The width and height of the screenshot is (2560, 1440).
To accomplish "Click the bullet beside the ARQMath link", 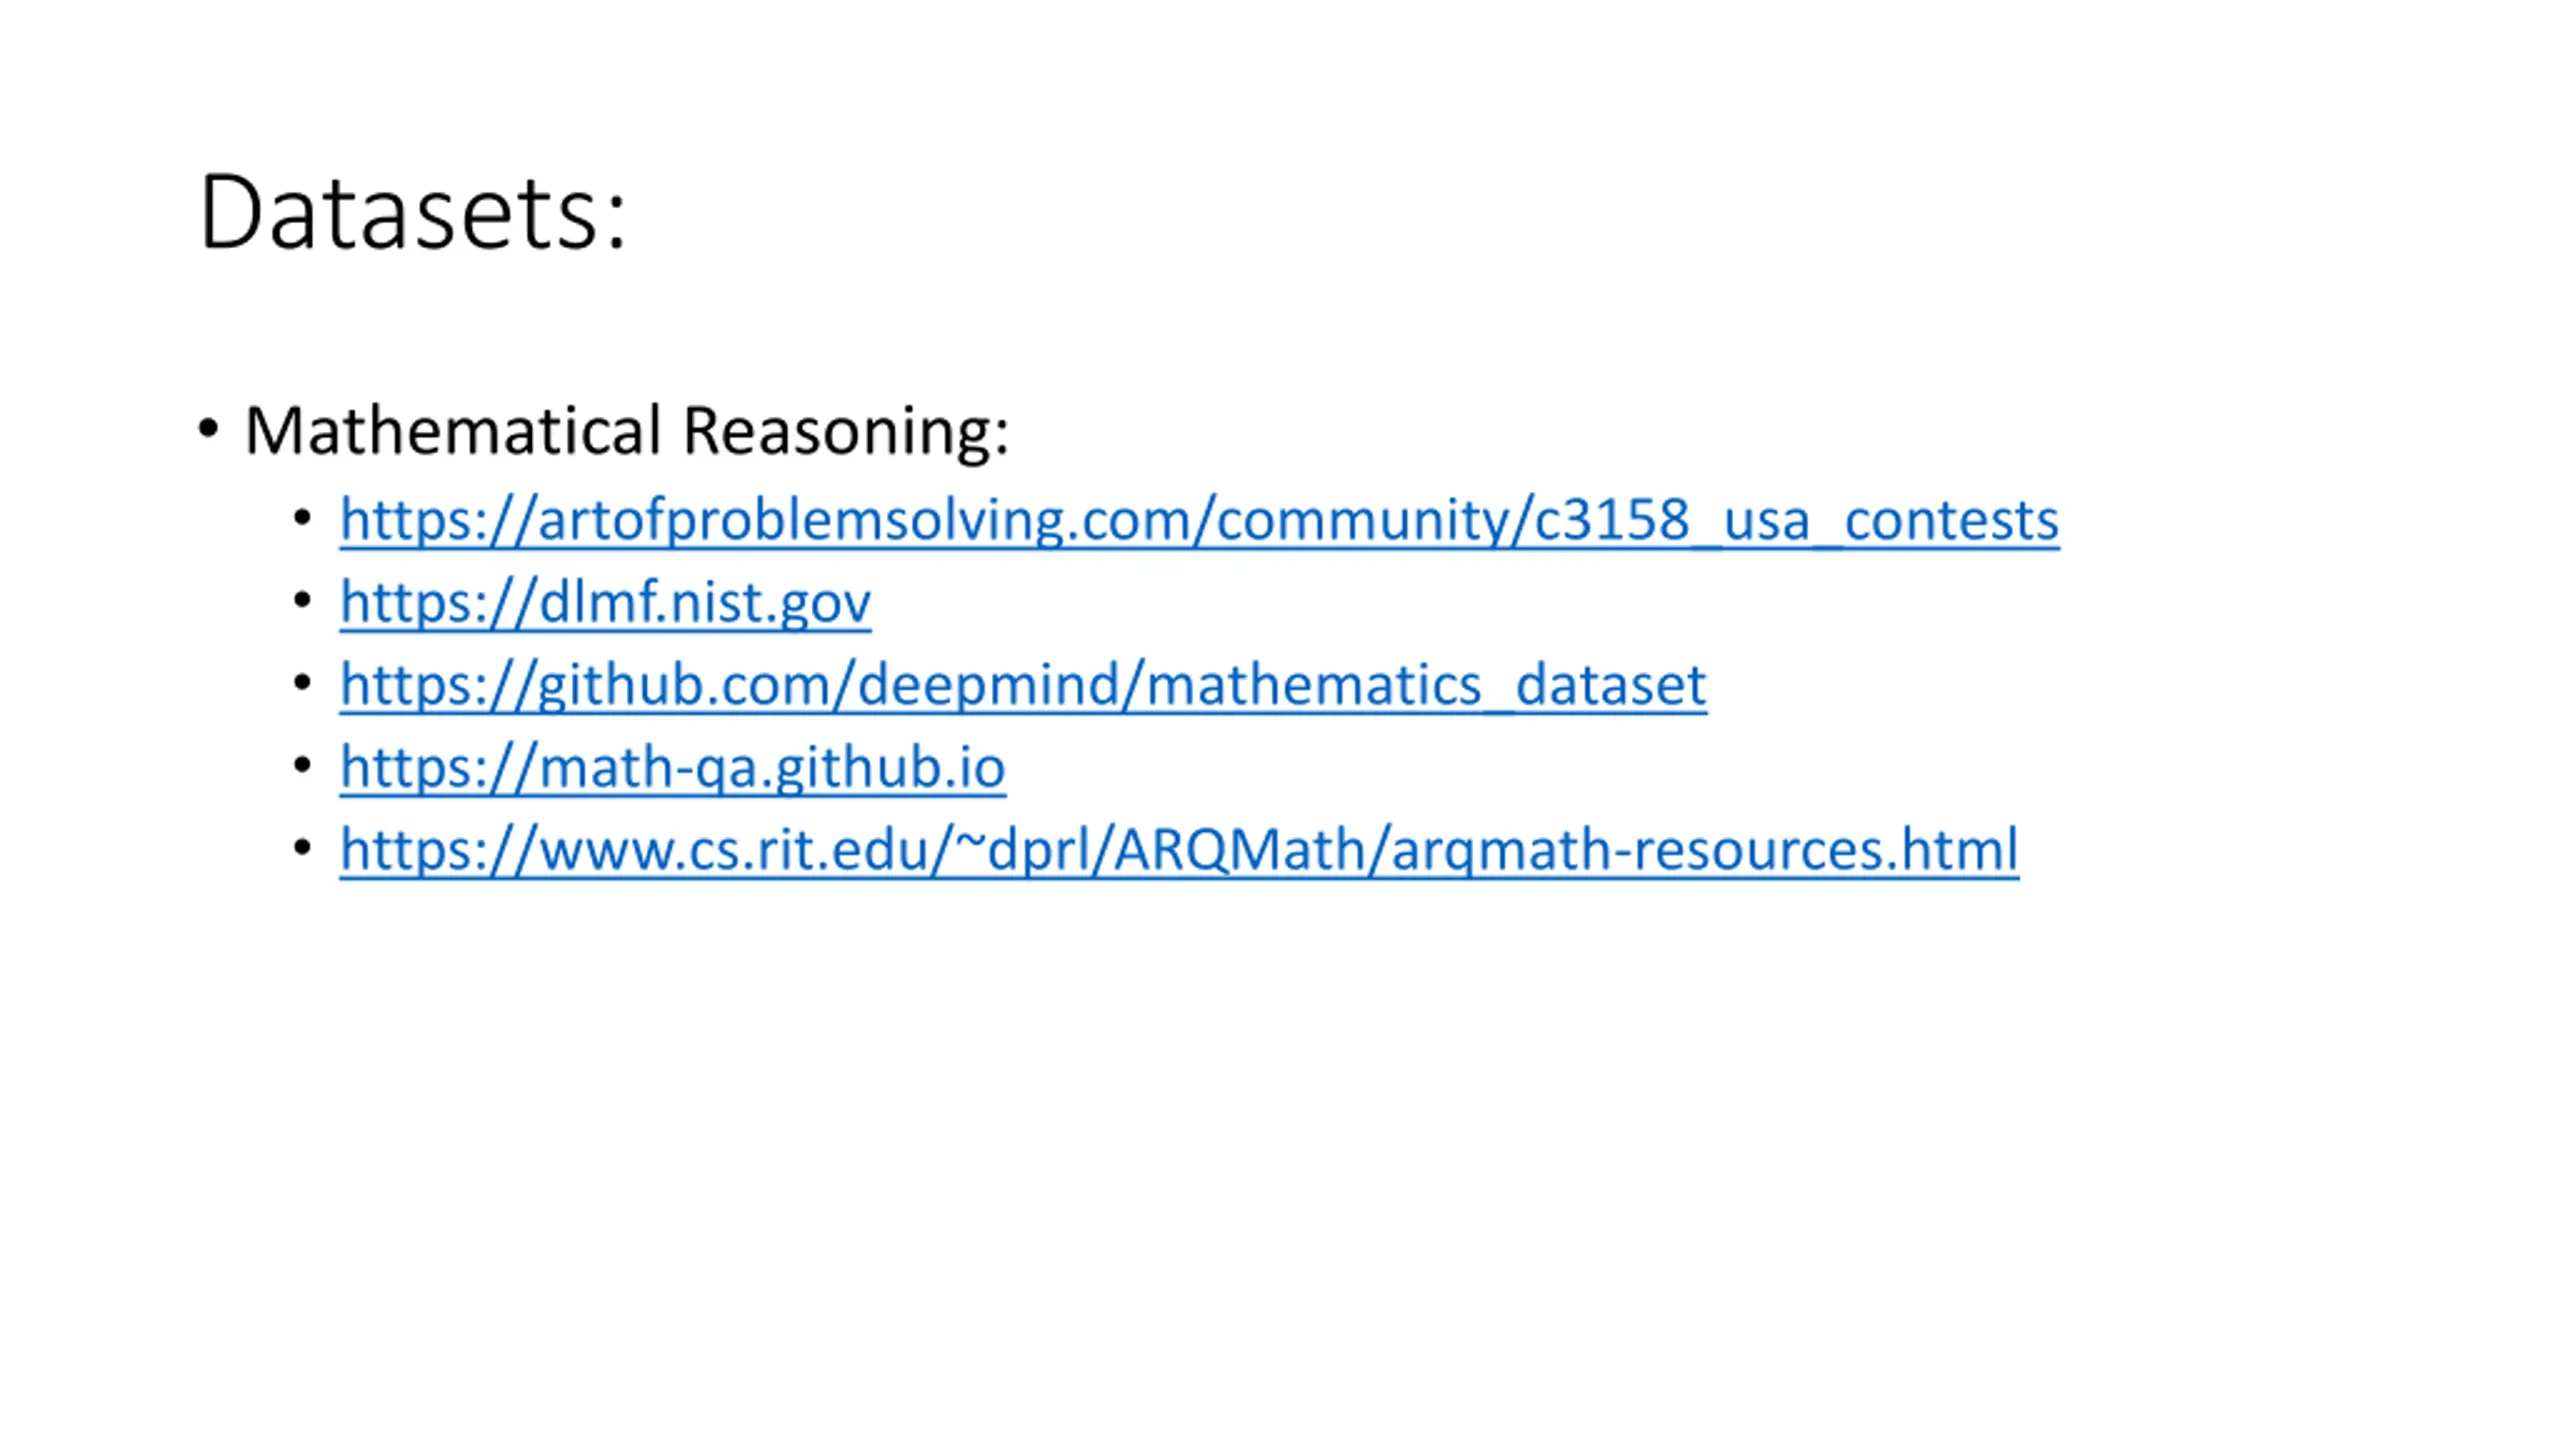I will click(303, 848).
